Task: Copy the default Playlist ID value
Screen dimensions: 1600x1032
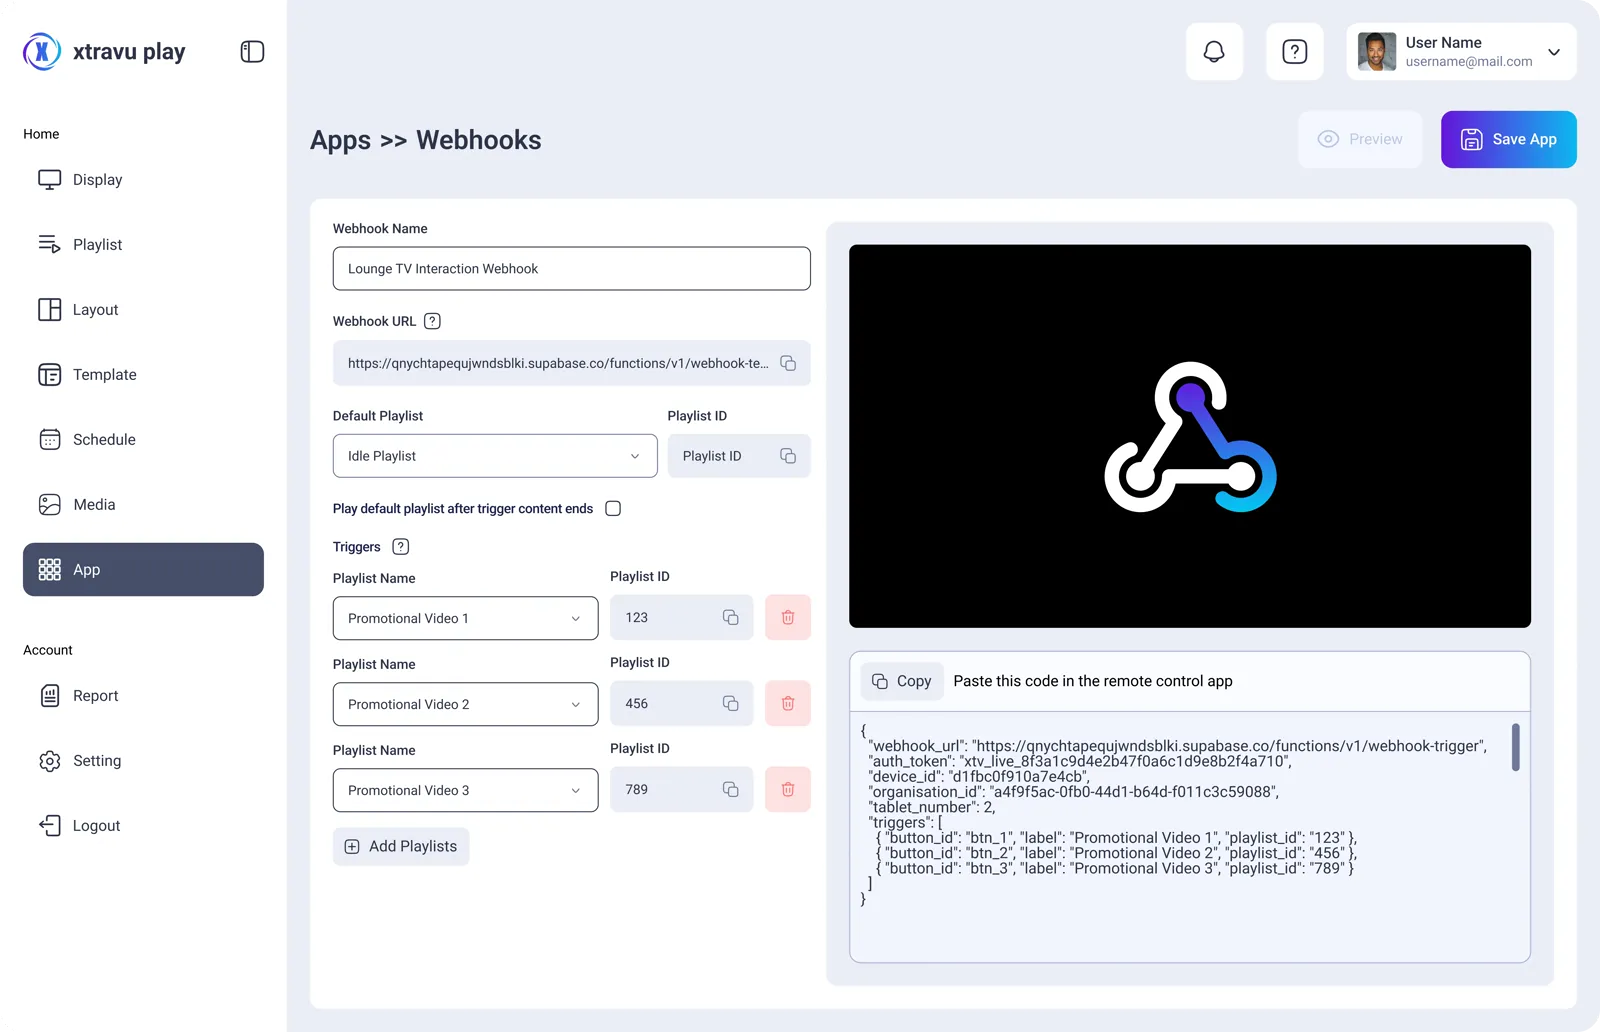Action: [x=788, y=456]
